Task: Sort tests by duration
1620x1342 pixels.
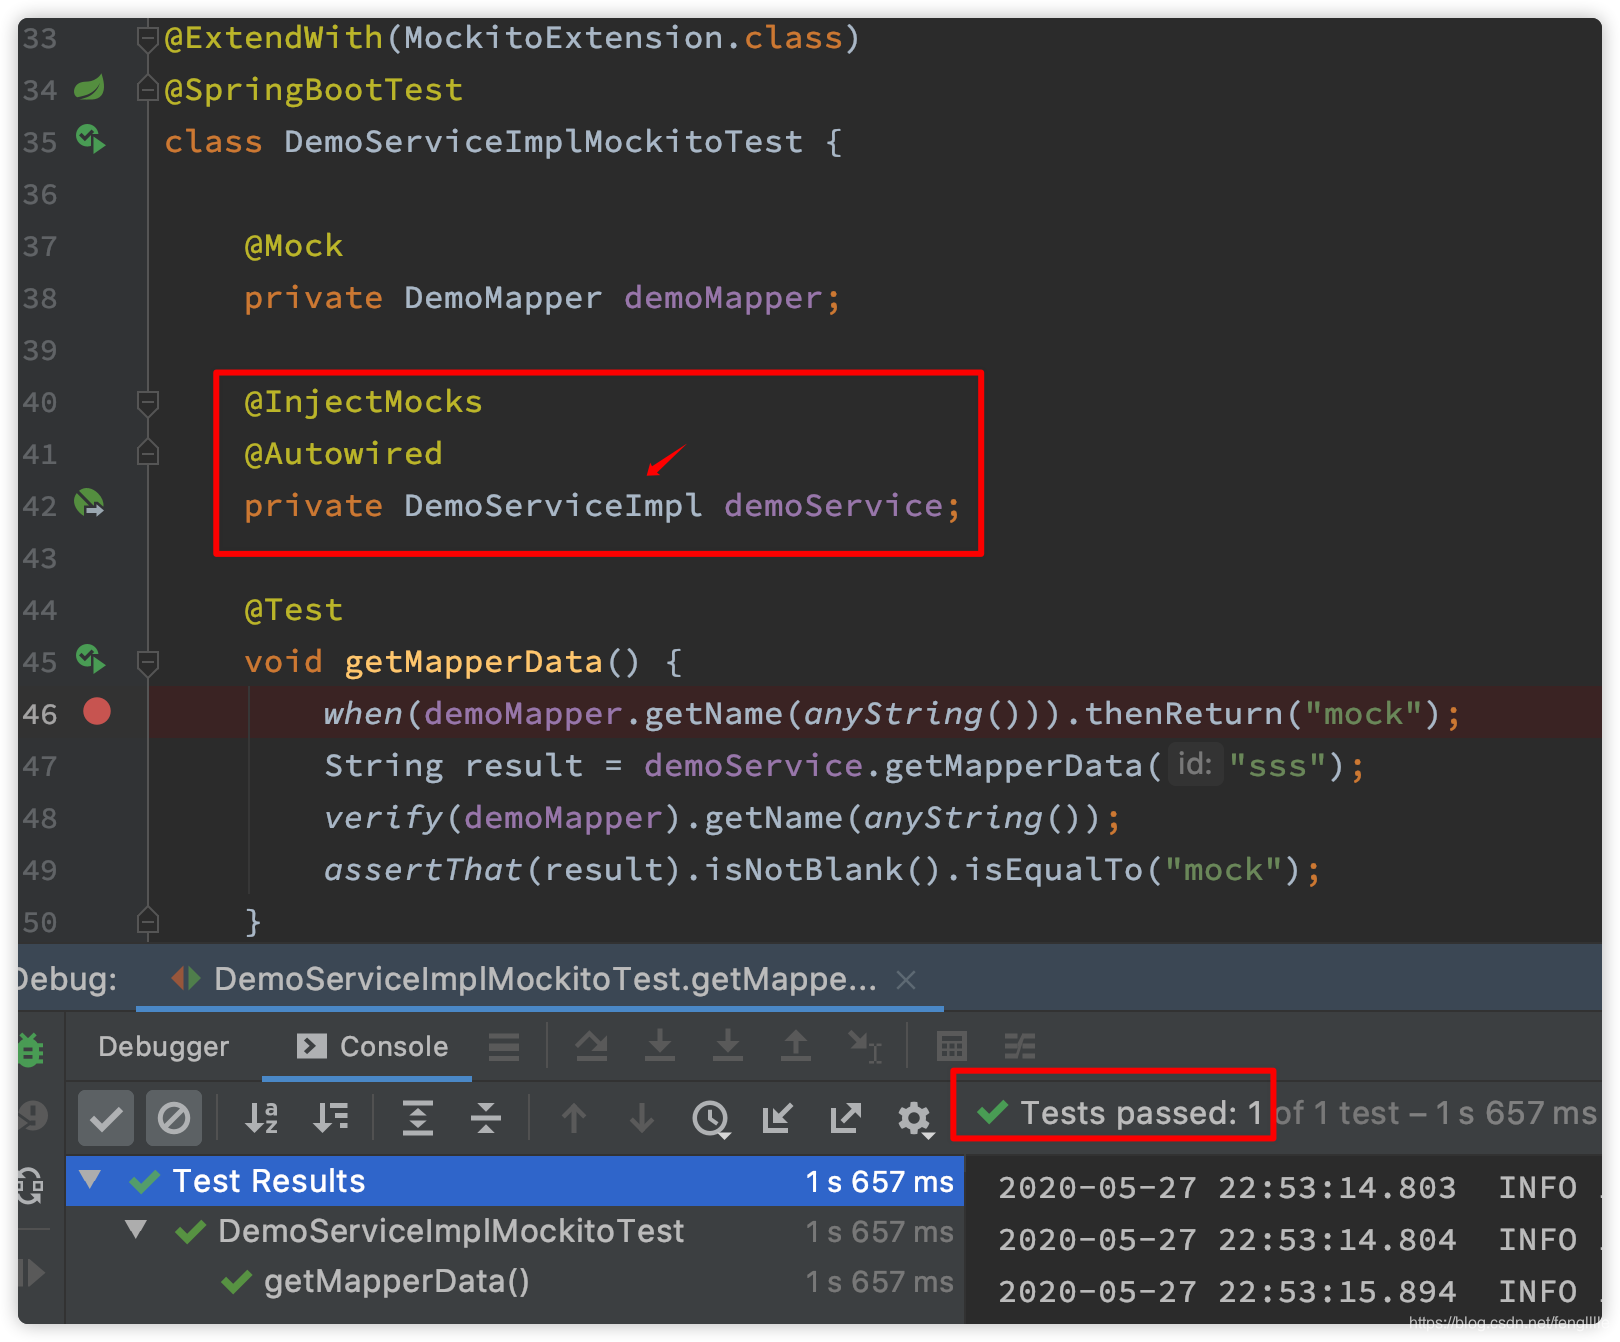Action: [331, 1118]
